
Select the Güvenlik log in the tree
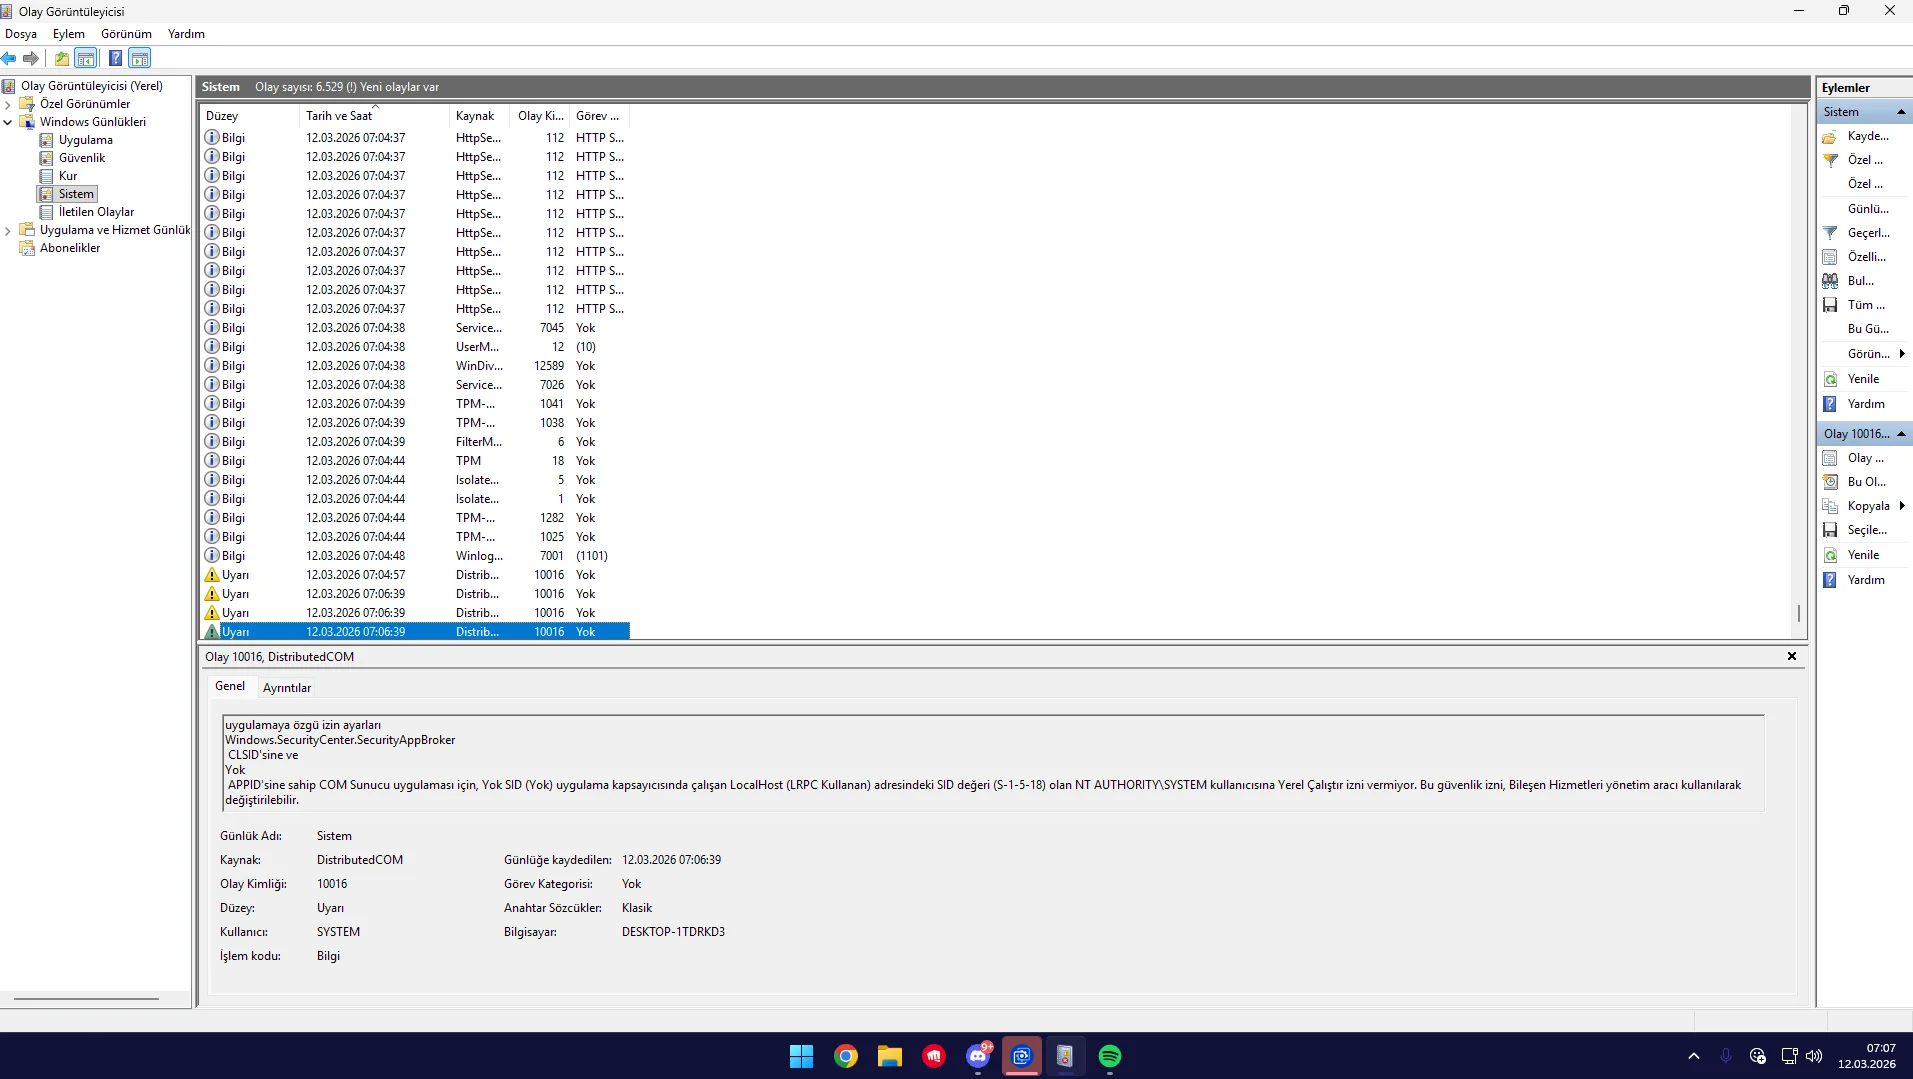[82, 158]
